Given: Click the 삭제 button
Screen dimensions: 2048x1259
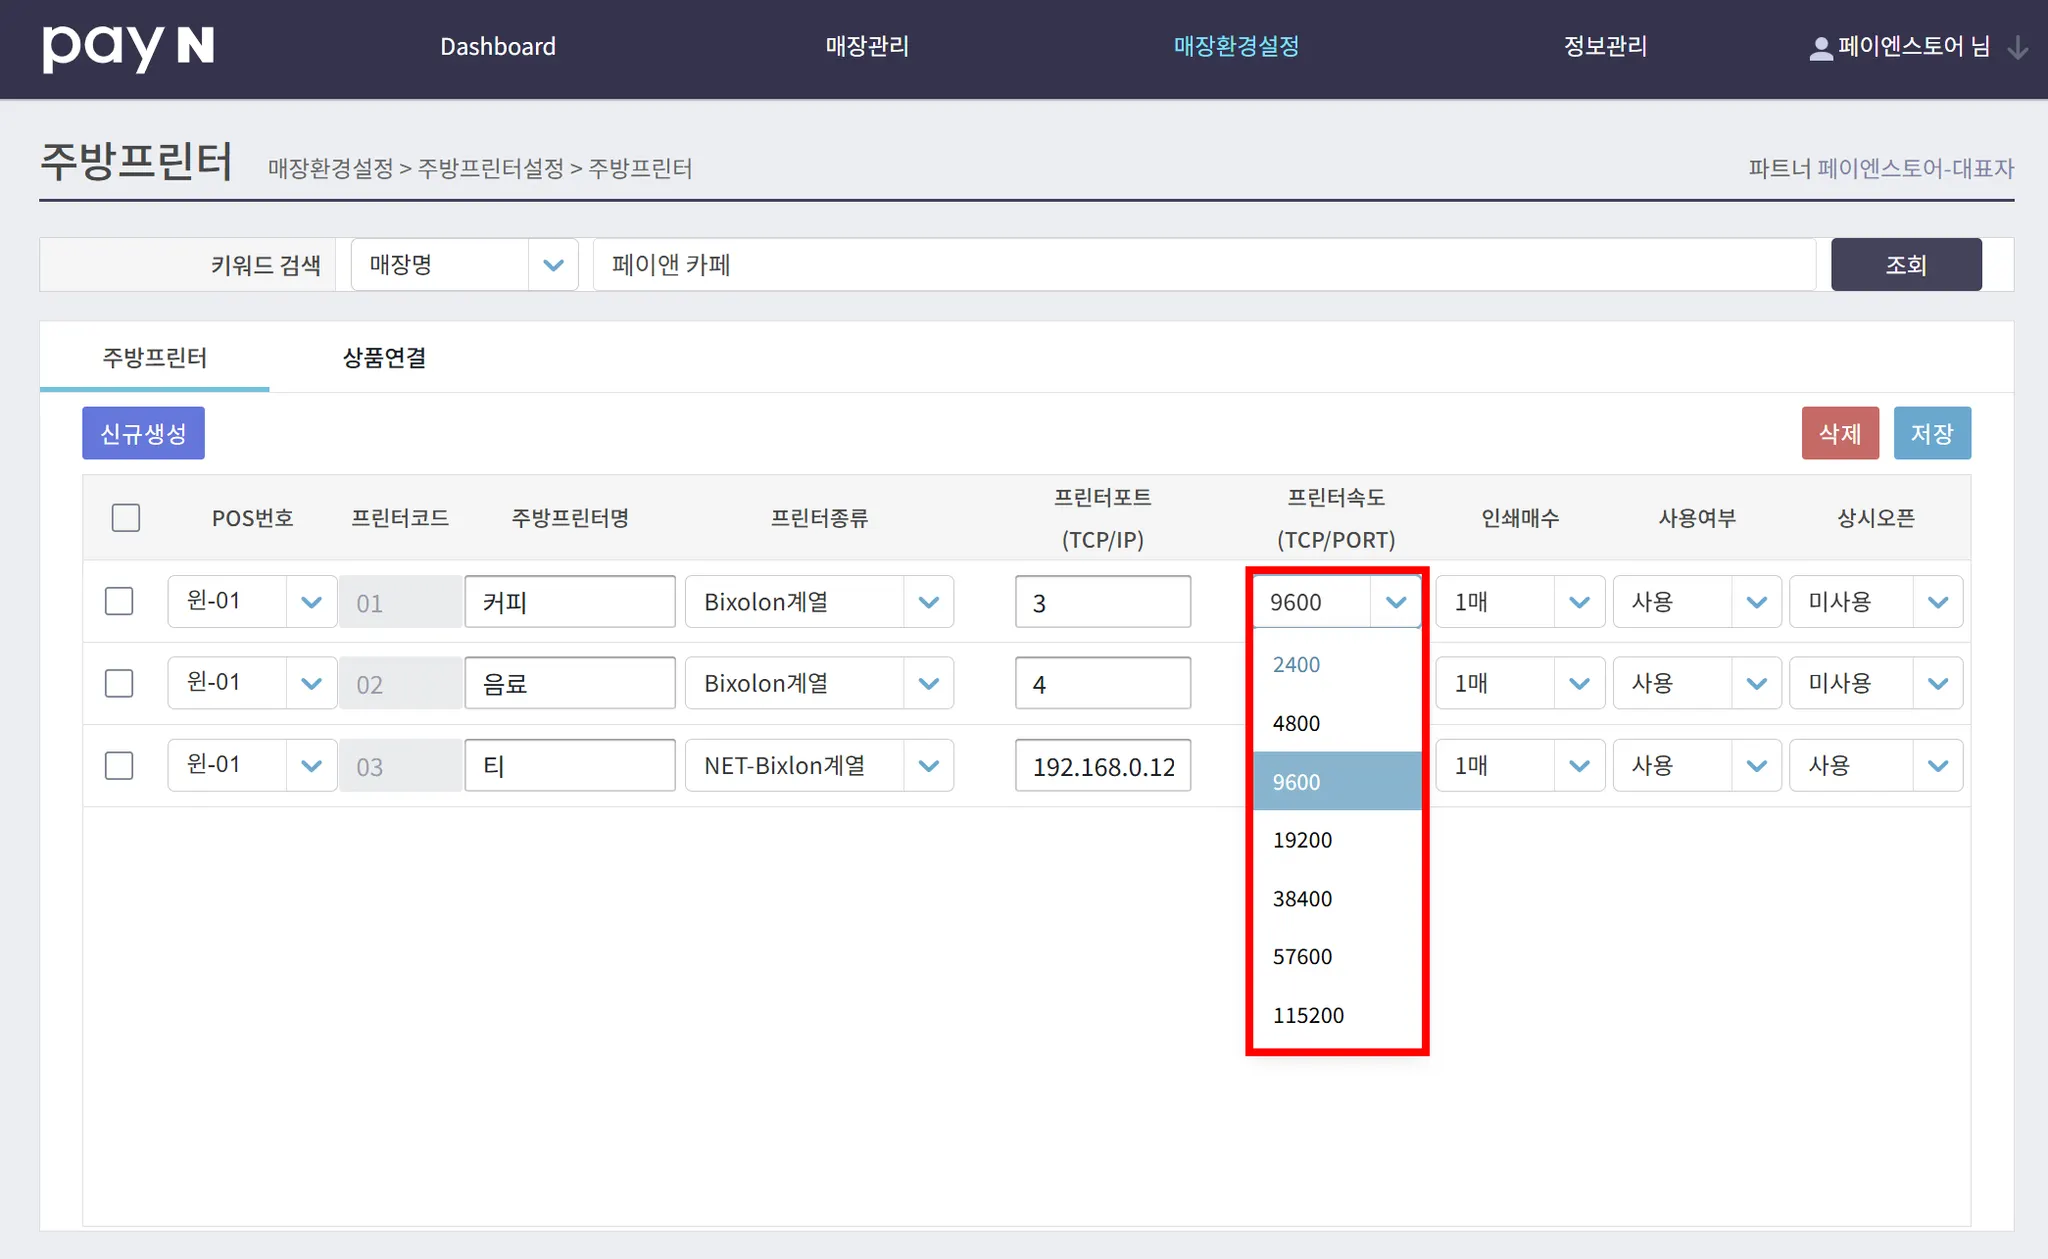Looking at the screenshot, I should [x=1839, y=433].
